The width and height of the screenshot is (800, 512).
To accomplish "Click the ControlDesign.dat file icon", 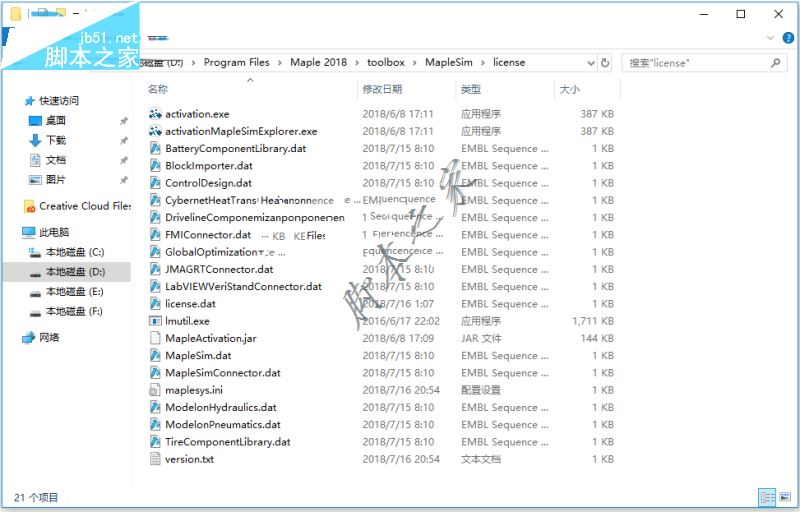I will click(x=155, y=183).
